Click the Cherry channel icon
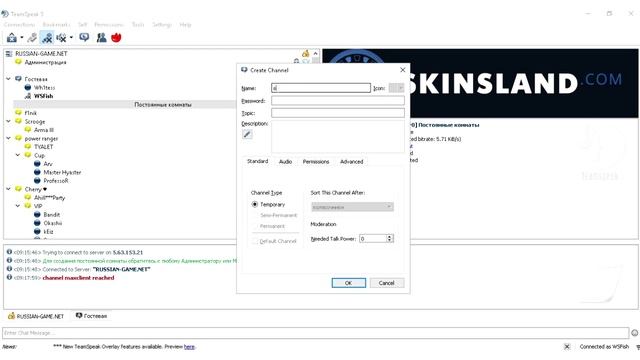The image size is (640, 360). [18, 189]
